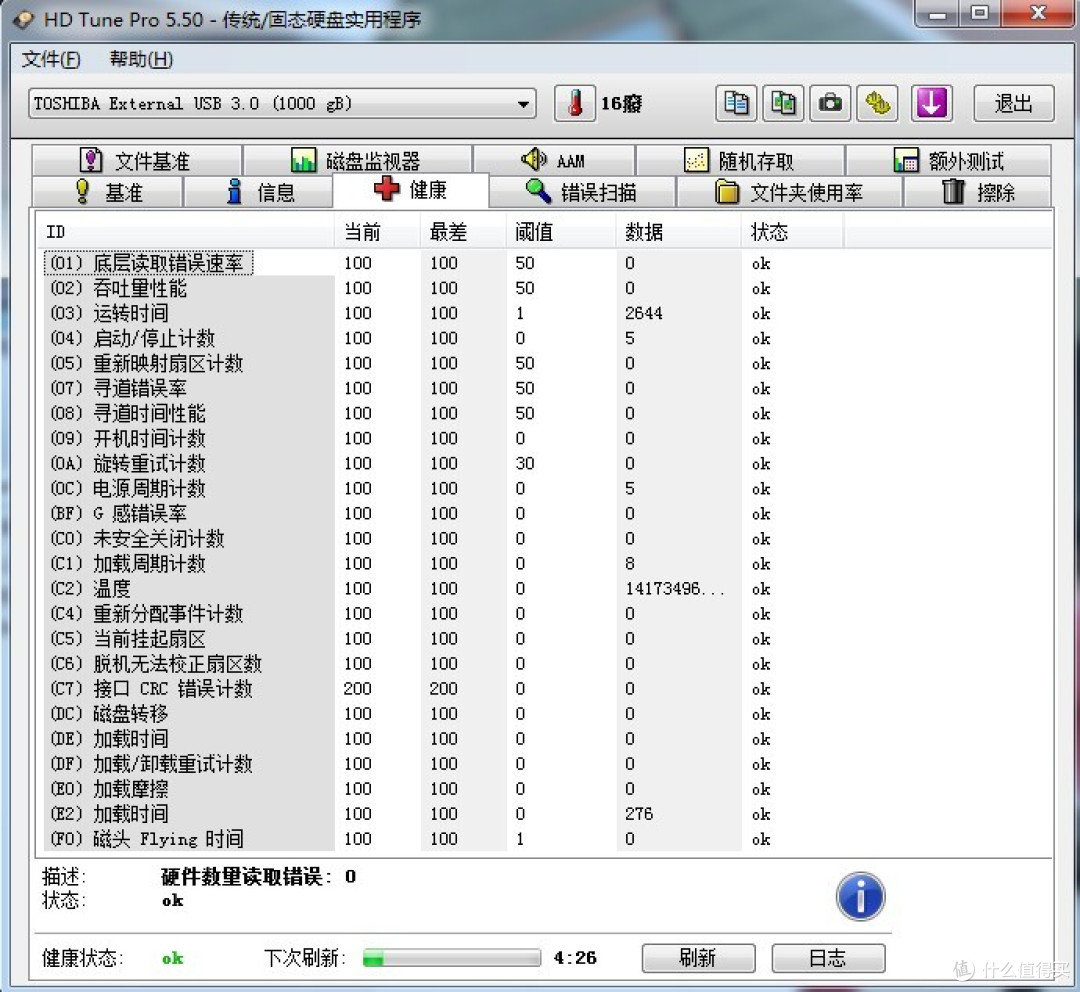This screenshot has height=992, width=1080.
Task: Click the 数据 column header
Action: [x=678, y=232]
